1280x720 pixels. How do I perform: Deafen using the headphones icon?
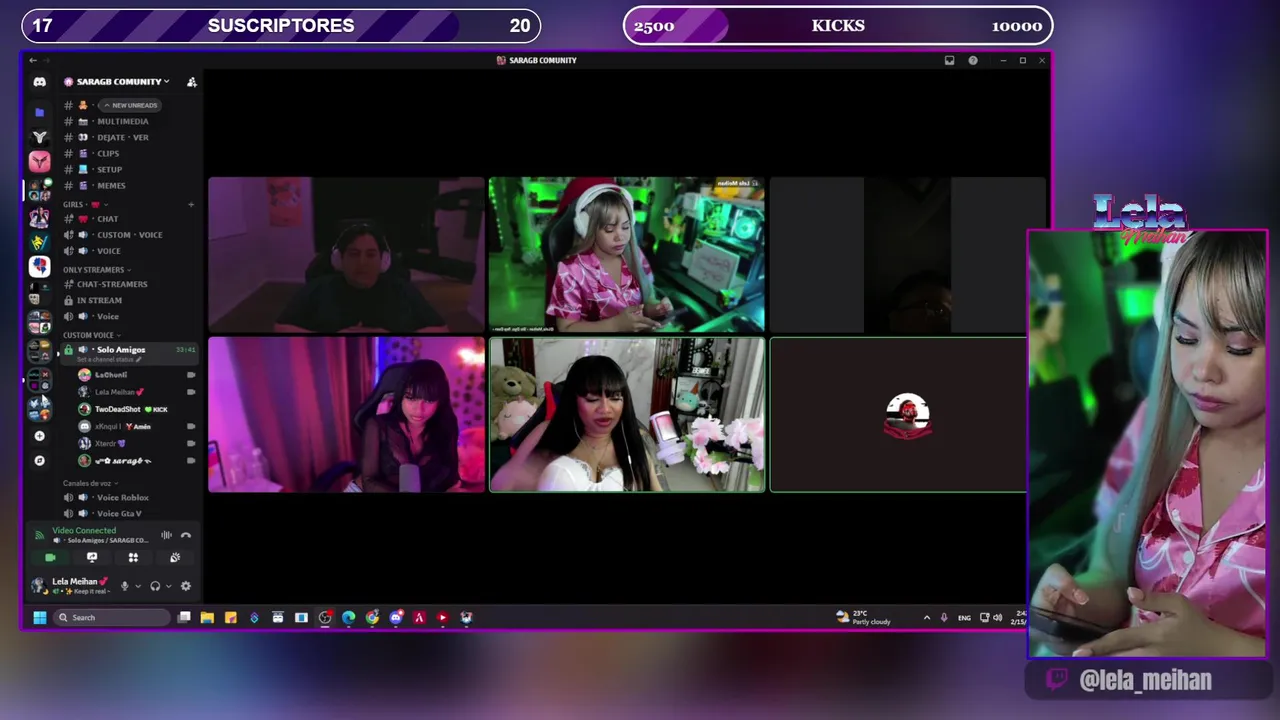[155, 586]
